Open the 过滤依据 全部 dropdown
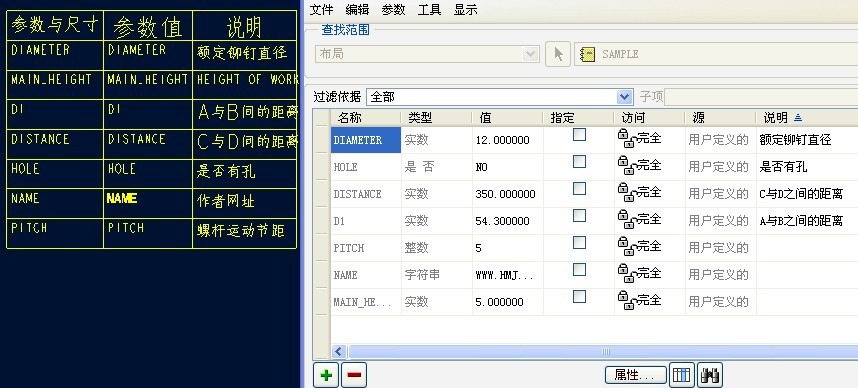Viewport: 858px width, 388px height. point(625,97)
